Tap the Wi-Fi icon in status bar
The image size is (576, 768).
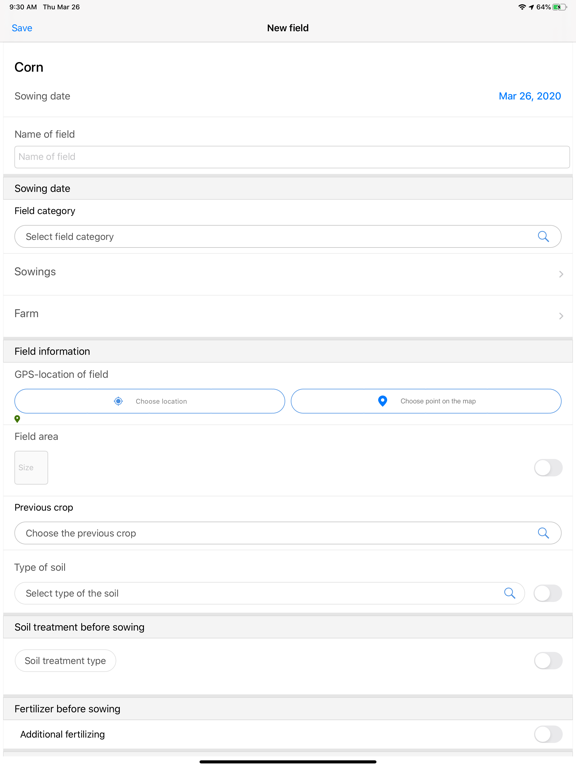point(522,7)
